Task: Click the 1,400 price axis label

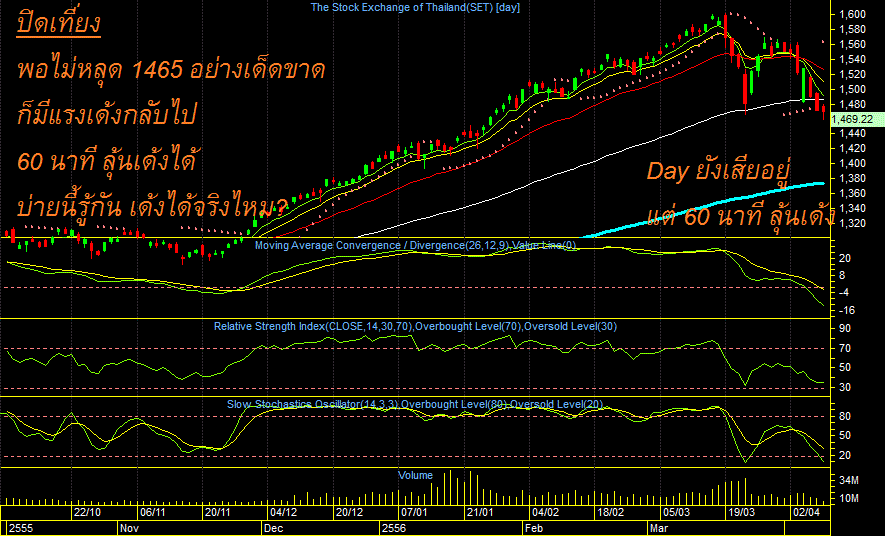Action: coord(852,163)
